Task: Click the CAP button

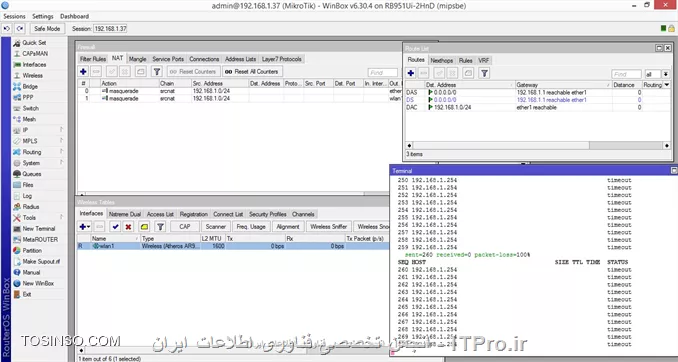Action: click(185, 227)
